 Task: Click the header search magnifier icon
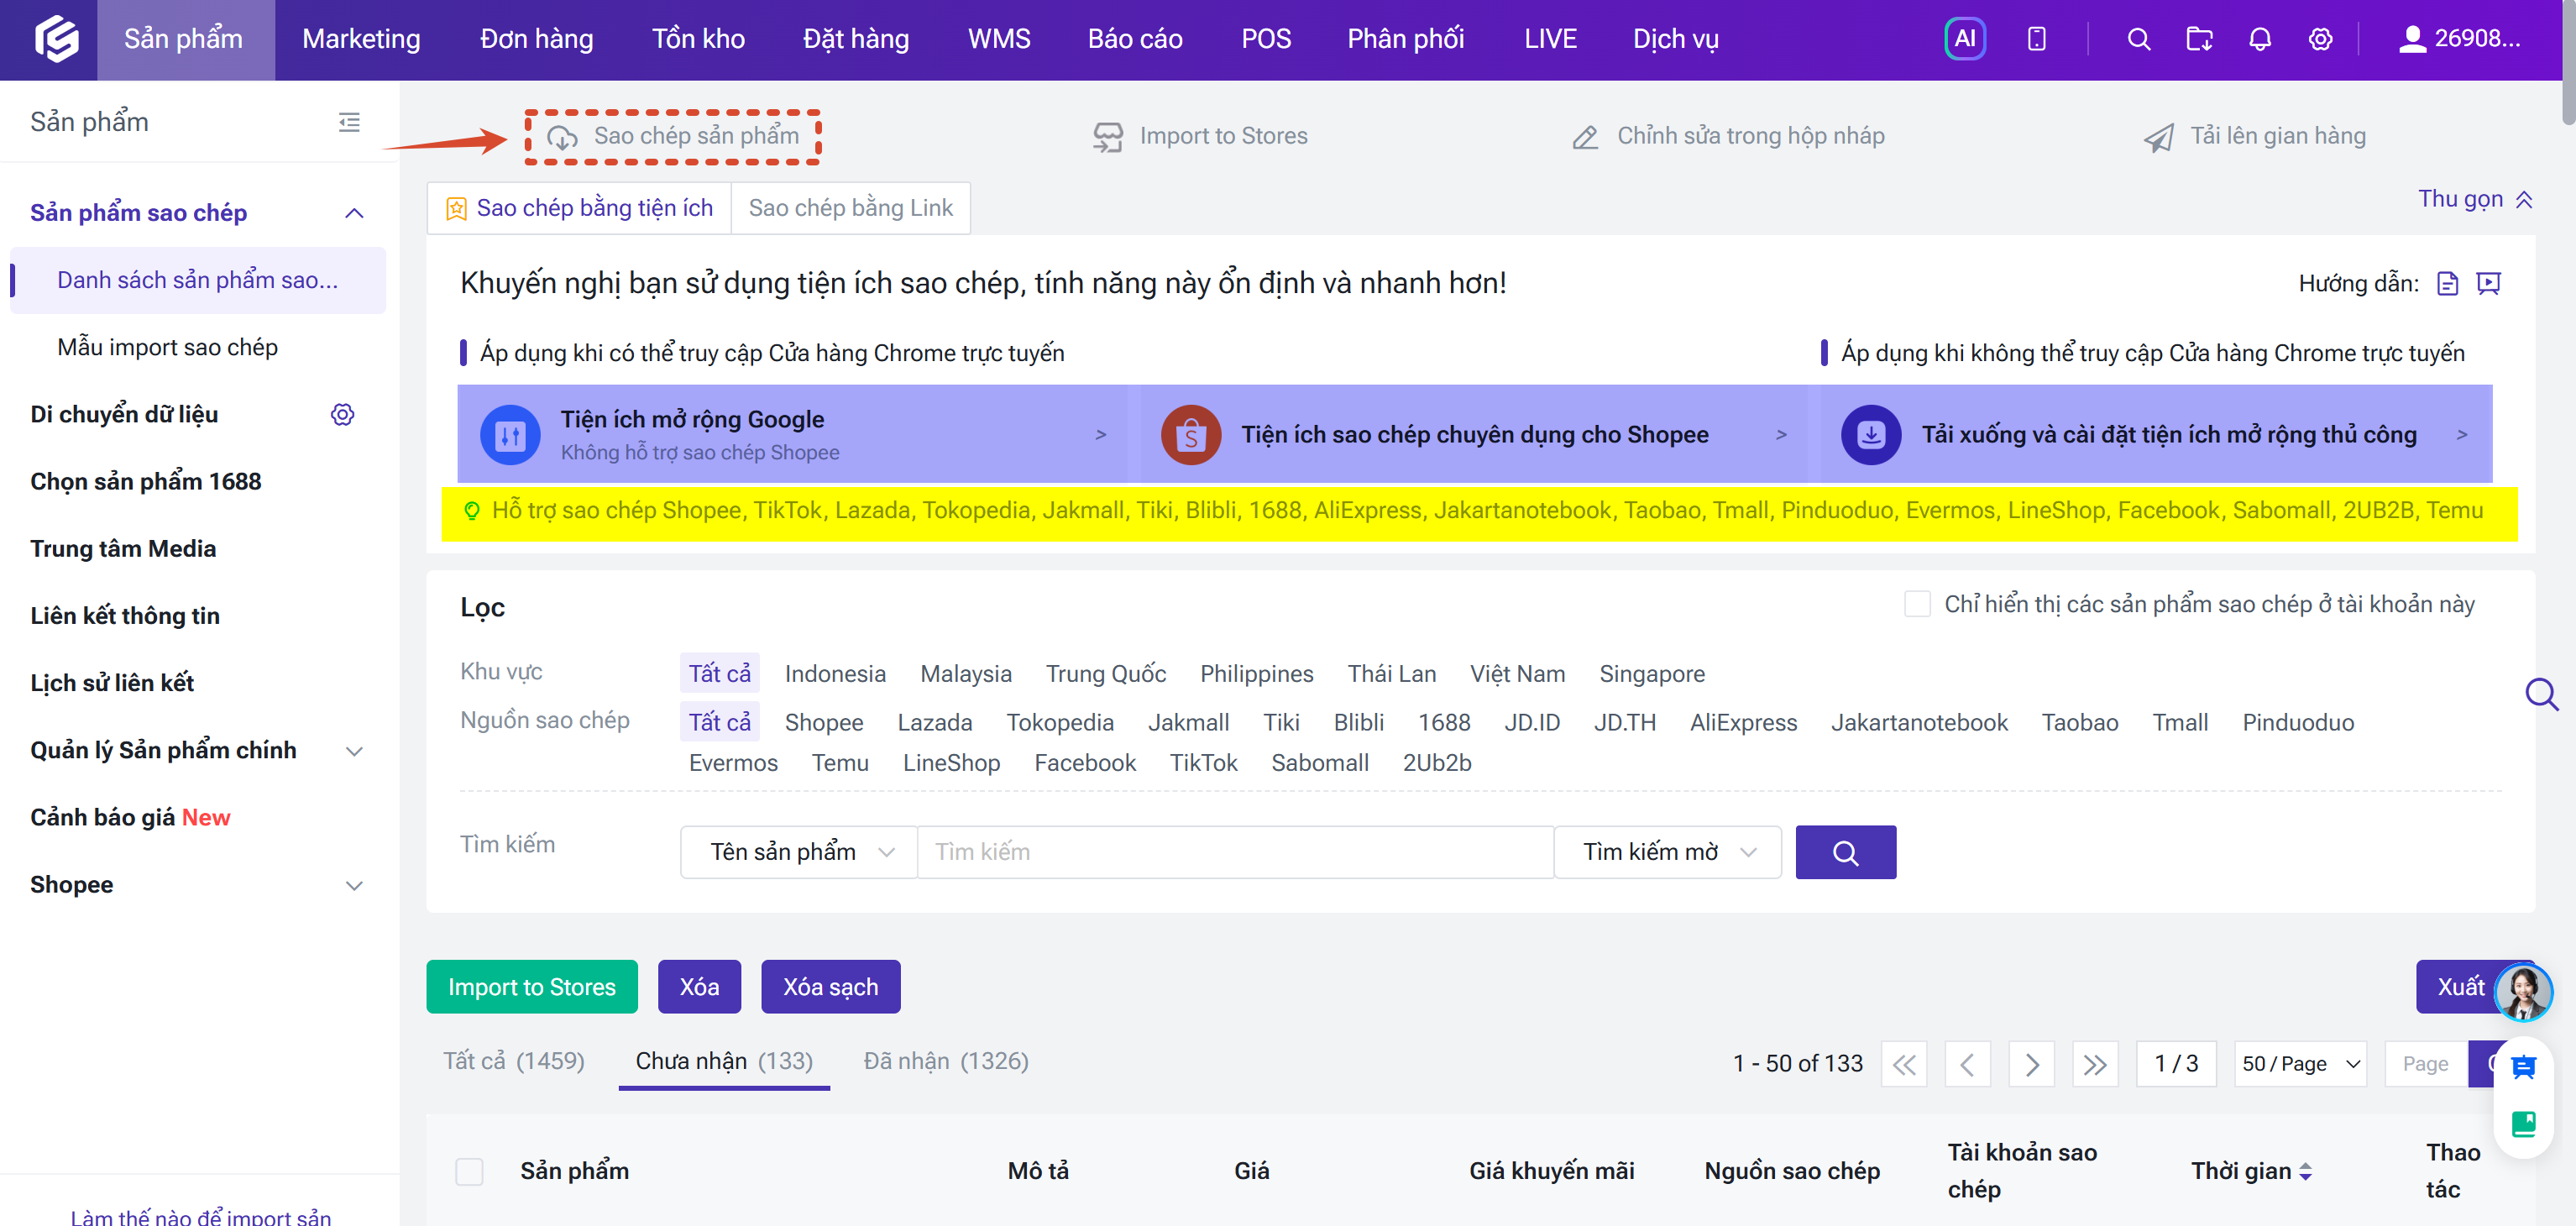click(2138, 39)
